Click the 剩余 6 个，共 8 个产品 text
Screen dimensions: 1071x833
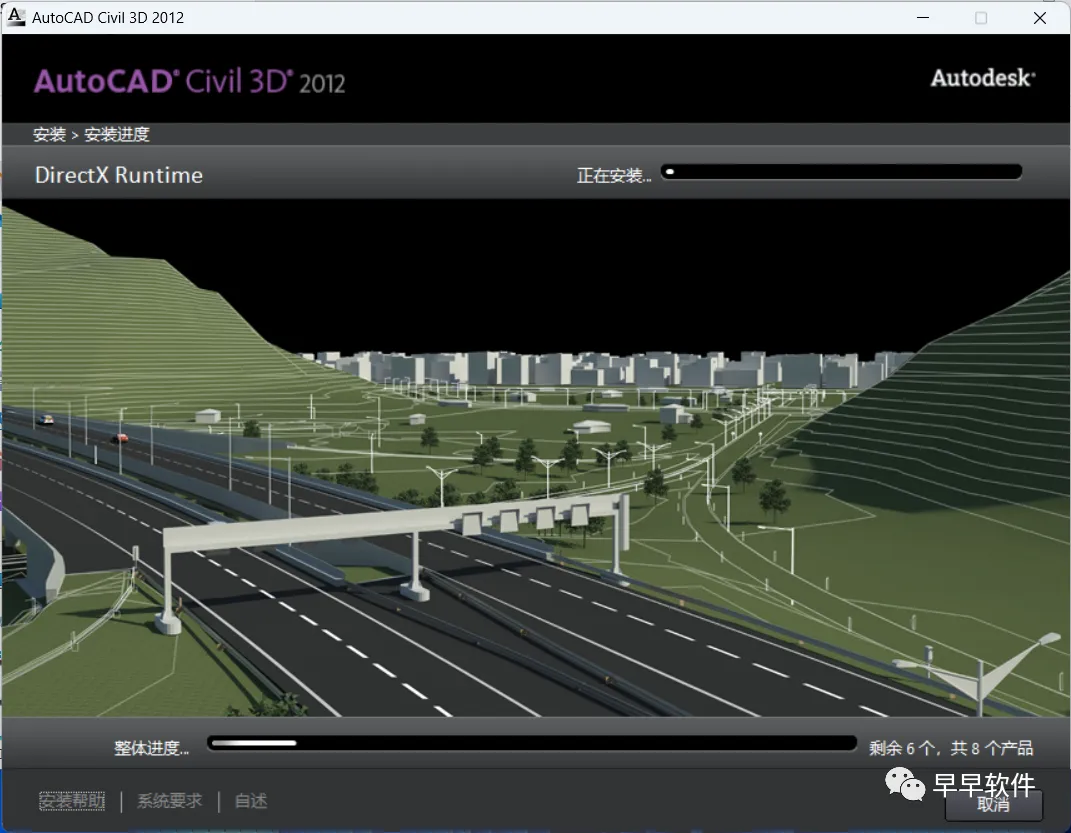951,748
